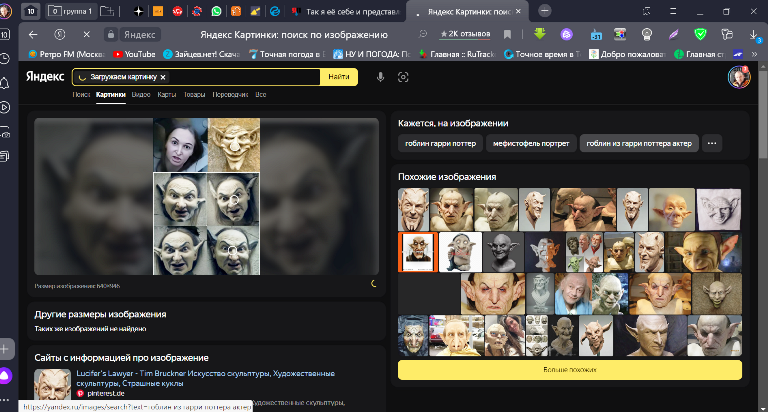Click 'гоблин из гарри поттера актер' chip
This screenshot has height=412, width=768.
coord(639,144)
